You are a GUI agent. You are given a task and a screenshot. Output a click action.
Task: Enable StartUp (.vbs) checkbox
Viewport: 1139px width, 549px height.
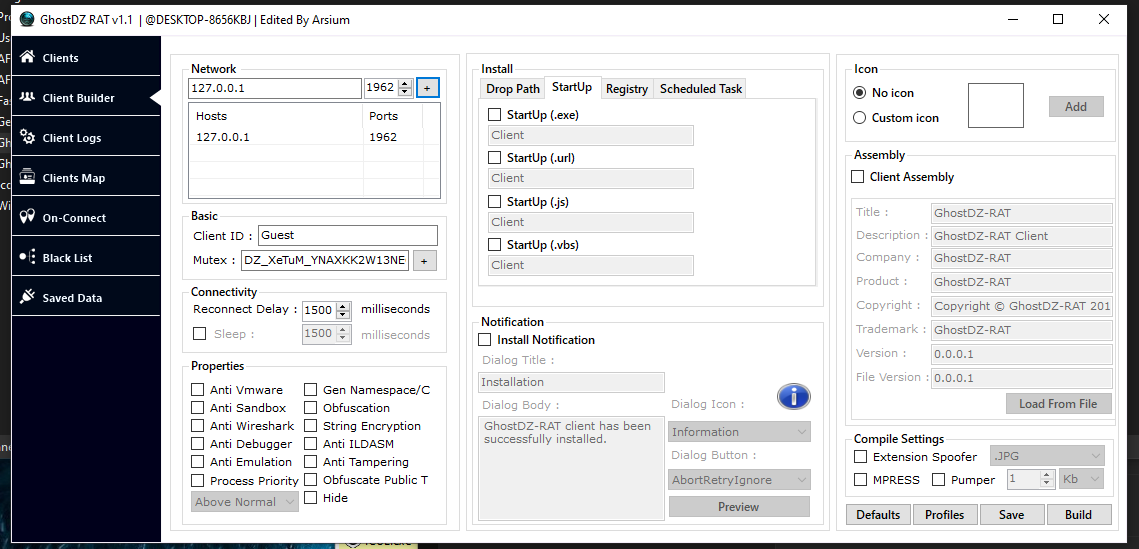[x=495, y=245]
